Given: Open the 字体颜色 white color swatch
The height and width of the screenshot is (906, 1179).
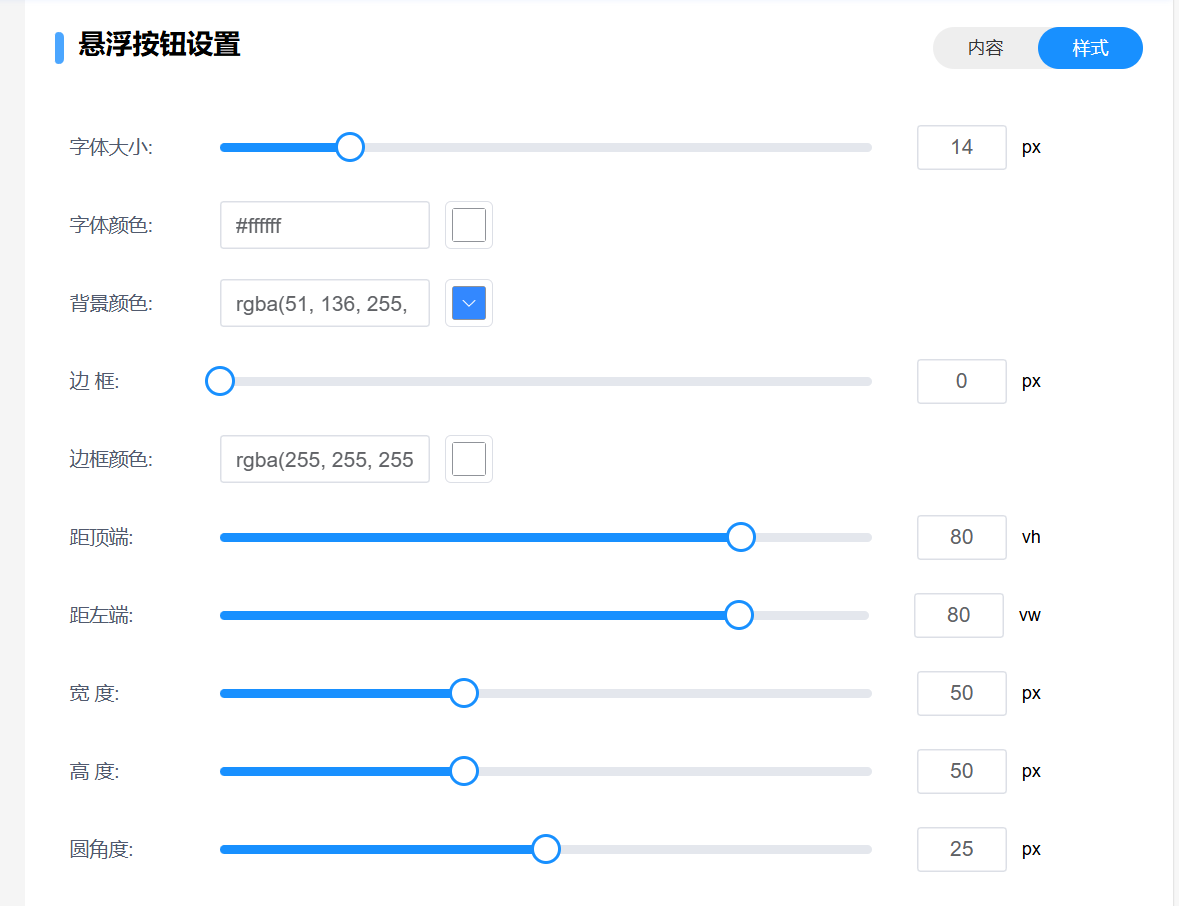Looking at the screenshot, I should point(468,225).
